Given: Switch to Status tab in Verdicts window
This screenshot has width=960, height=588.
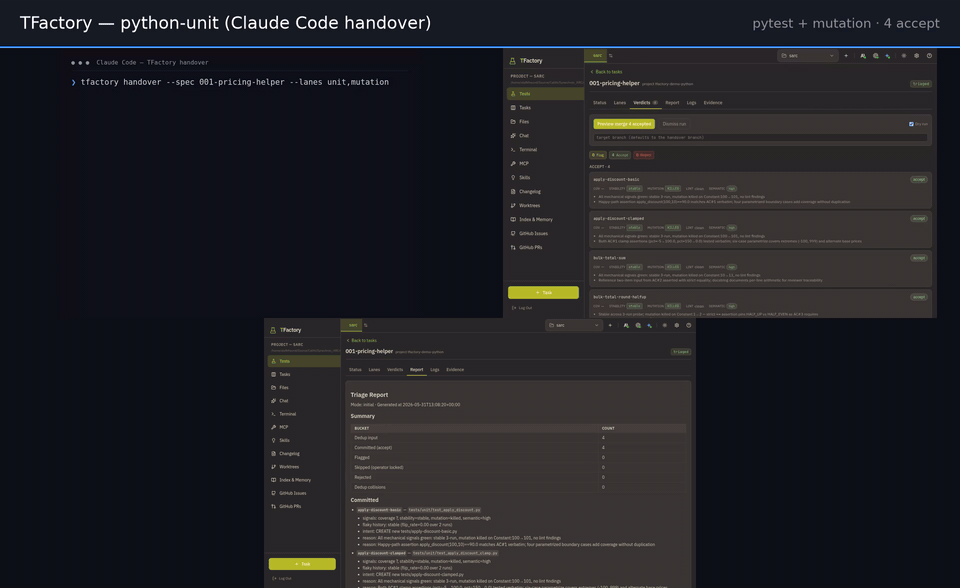Looking at the screenshot, I should coord(599,103).
